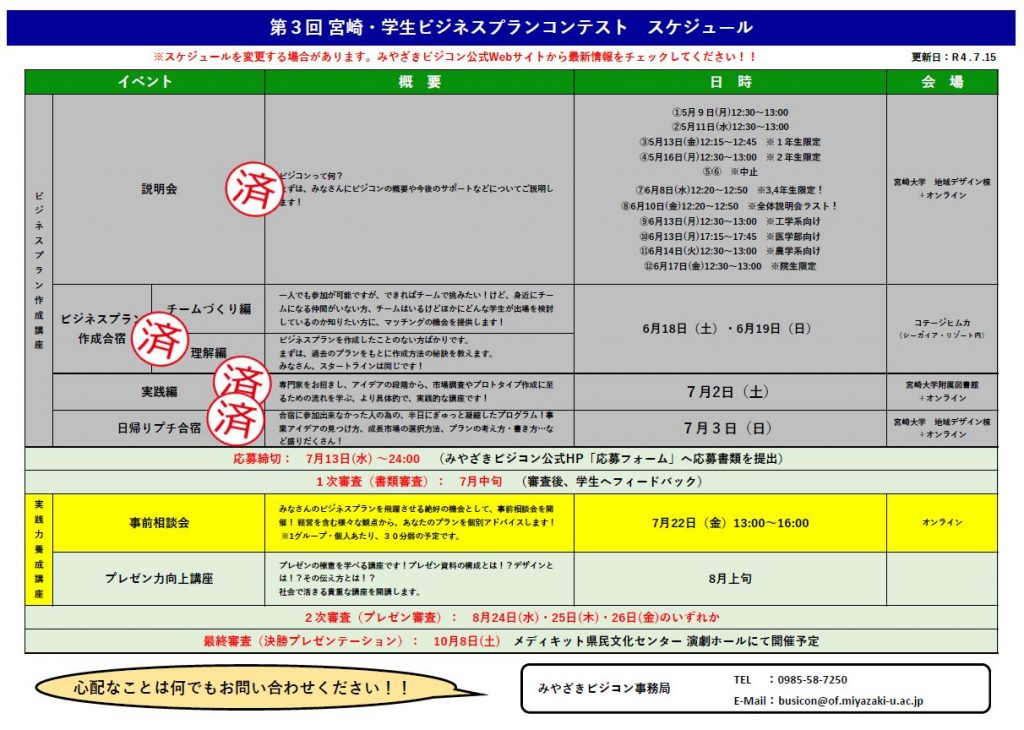Select the 'イベント' column header
1024x730 pixels.
click(145, 82)
